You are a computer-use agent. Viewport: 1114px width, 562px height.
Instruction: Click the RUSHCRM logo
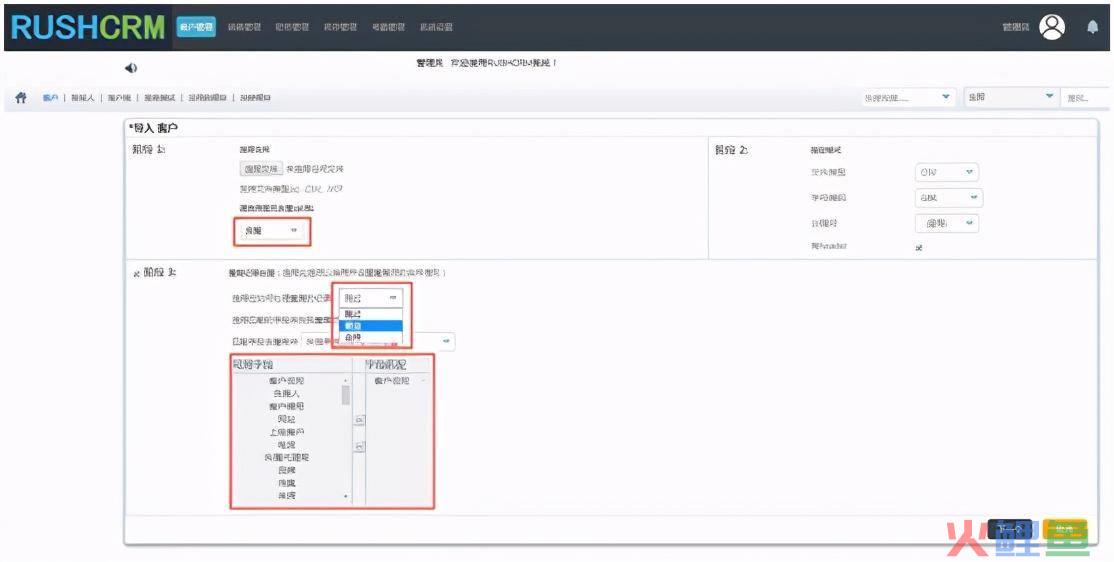pyautogui.click(x=88, y=28)
